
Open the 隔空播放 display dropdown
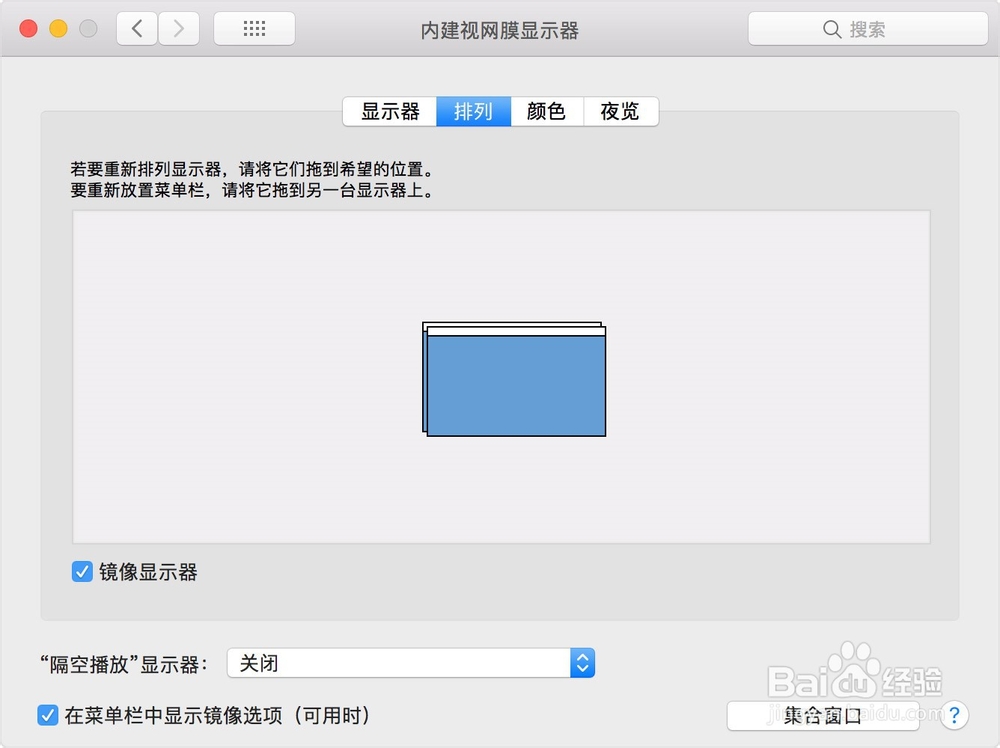(x=411, y=663)
